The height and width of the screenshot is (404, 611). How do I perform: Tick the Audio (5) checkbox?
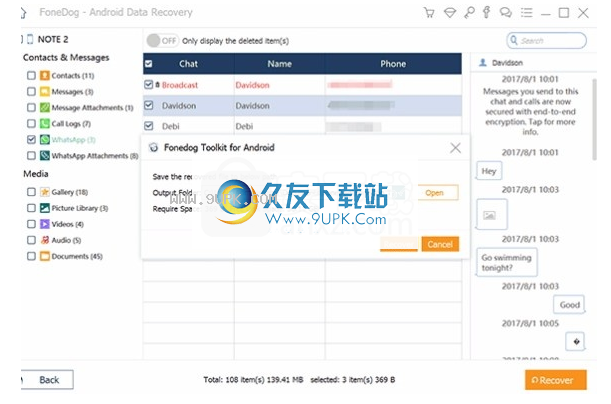31,240
